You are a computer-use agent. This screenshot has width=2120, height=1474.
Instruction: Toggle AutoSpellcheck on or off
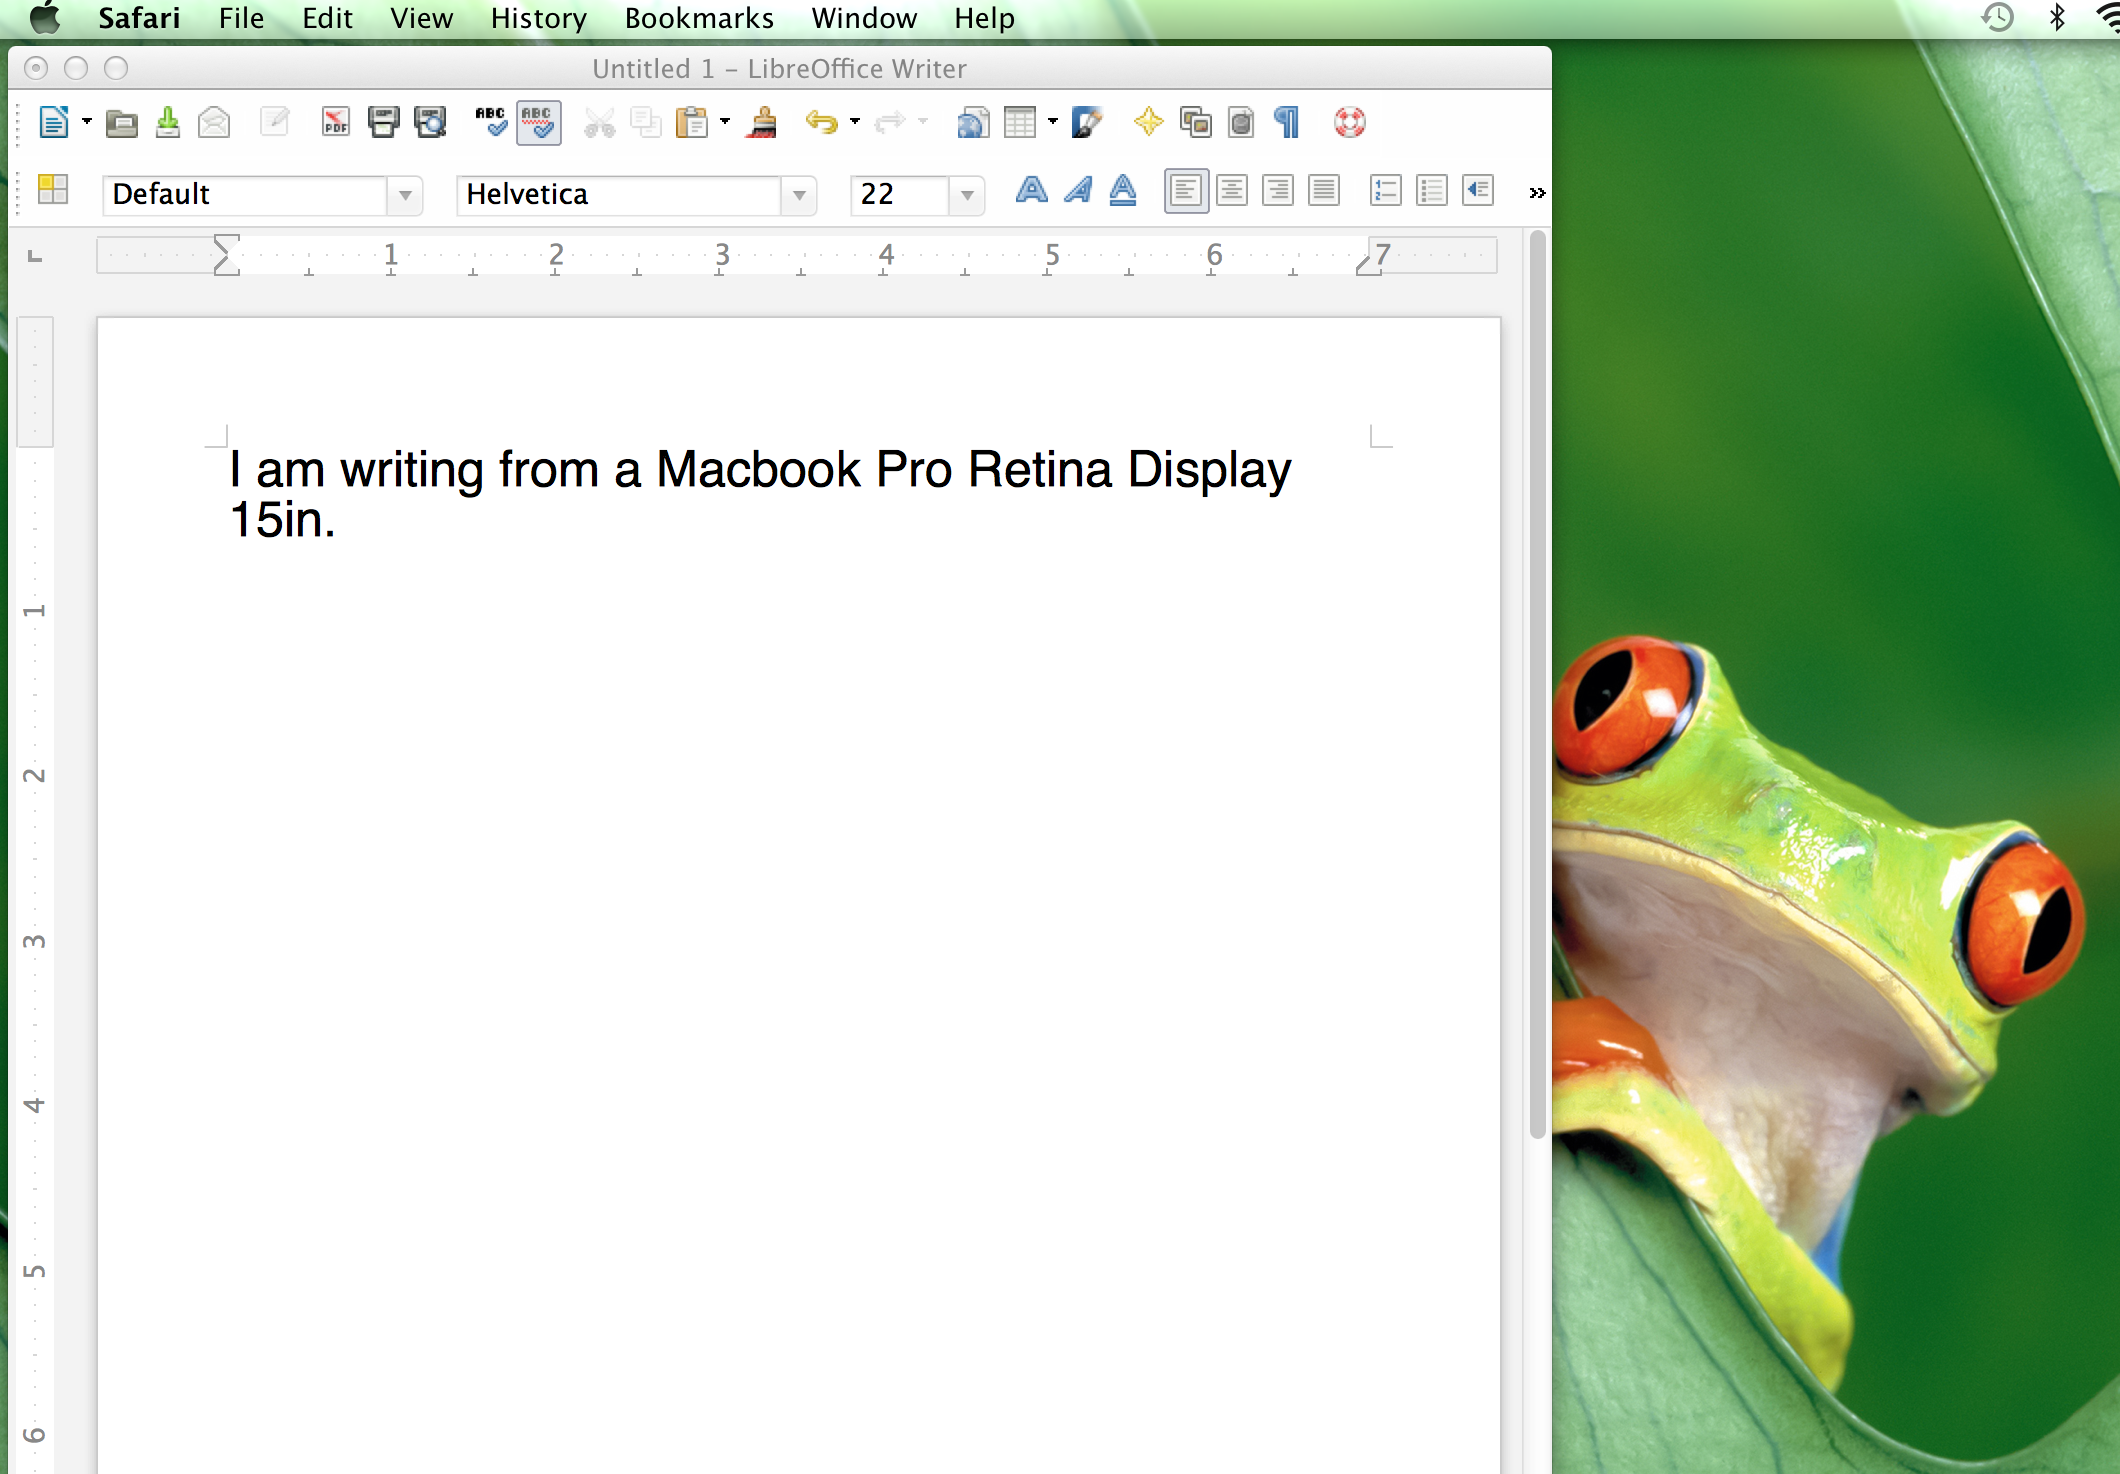click(538, 123)
